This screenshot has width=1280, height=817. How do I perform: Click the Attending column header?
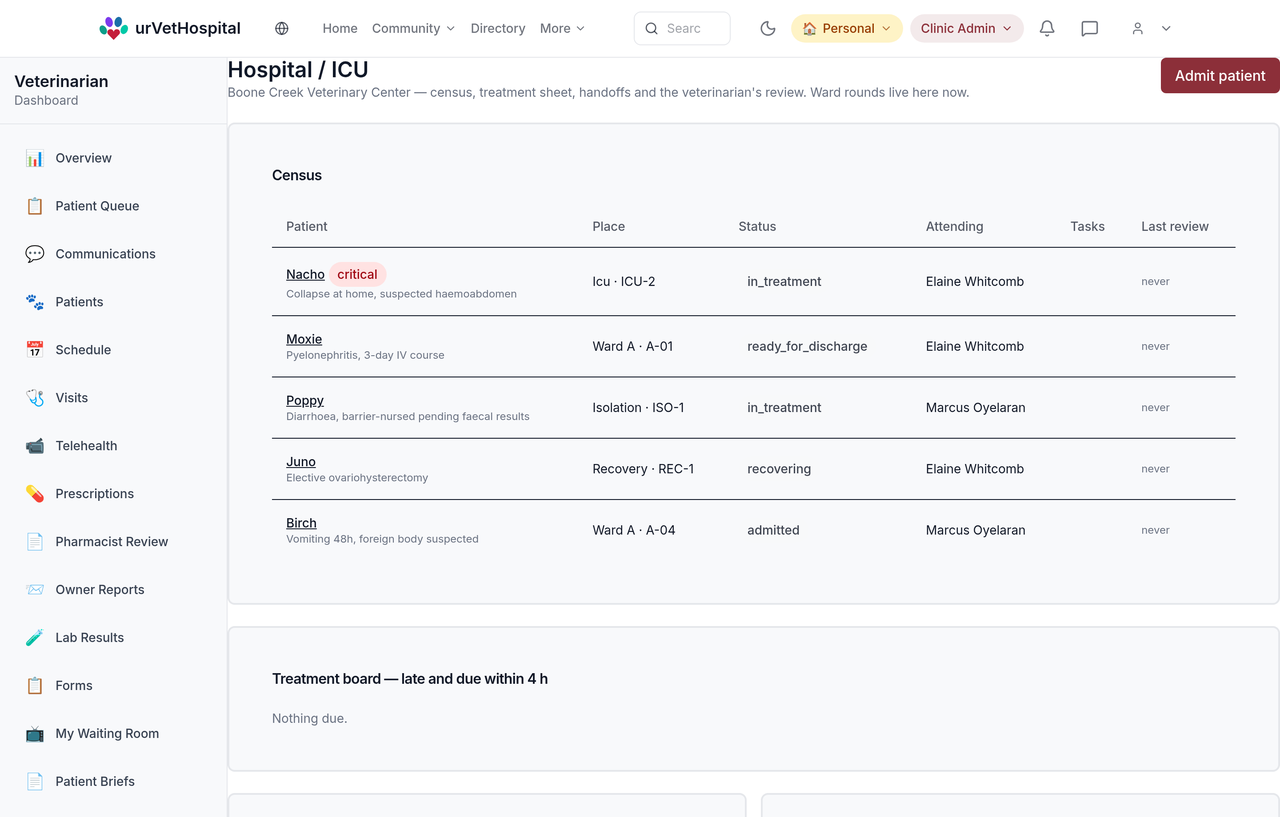(954, 226)
